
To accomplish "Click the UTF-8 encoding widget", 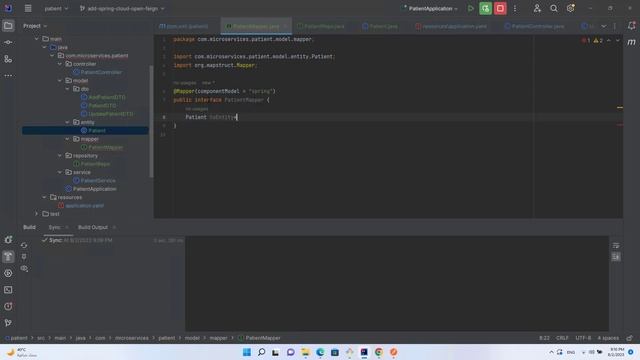I will [583, 338].
